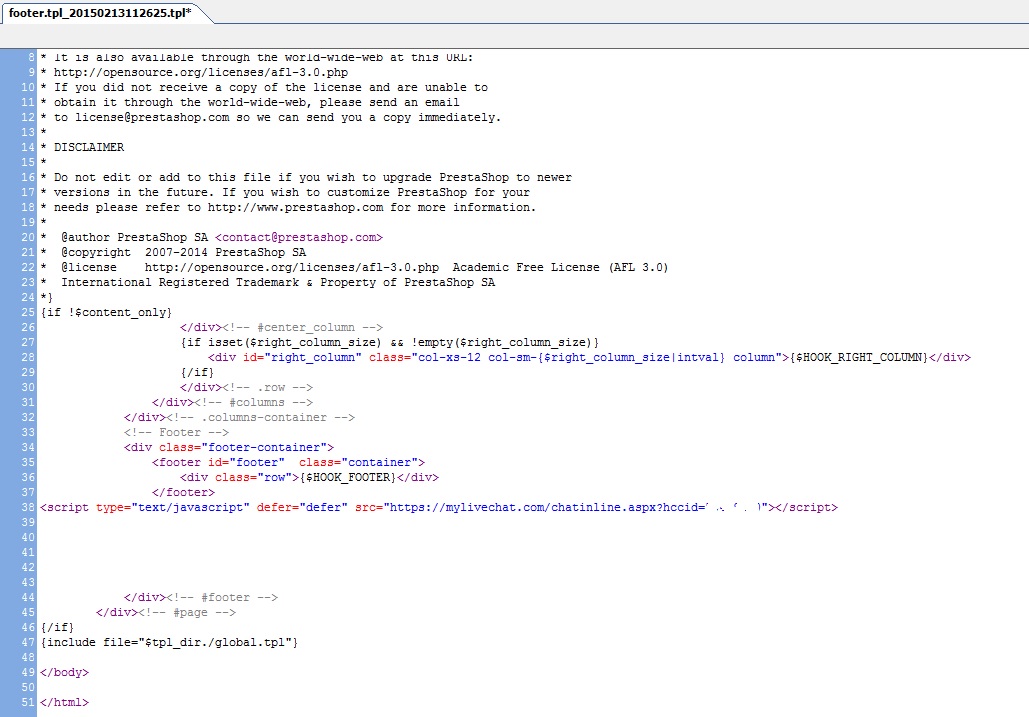Click '{$HOOK_RIGHT_COLUMN}' on line 28
1029x717 pixels.
(x=859, y=358)
